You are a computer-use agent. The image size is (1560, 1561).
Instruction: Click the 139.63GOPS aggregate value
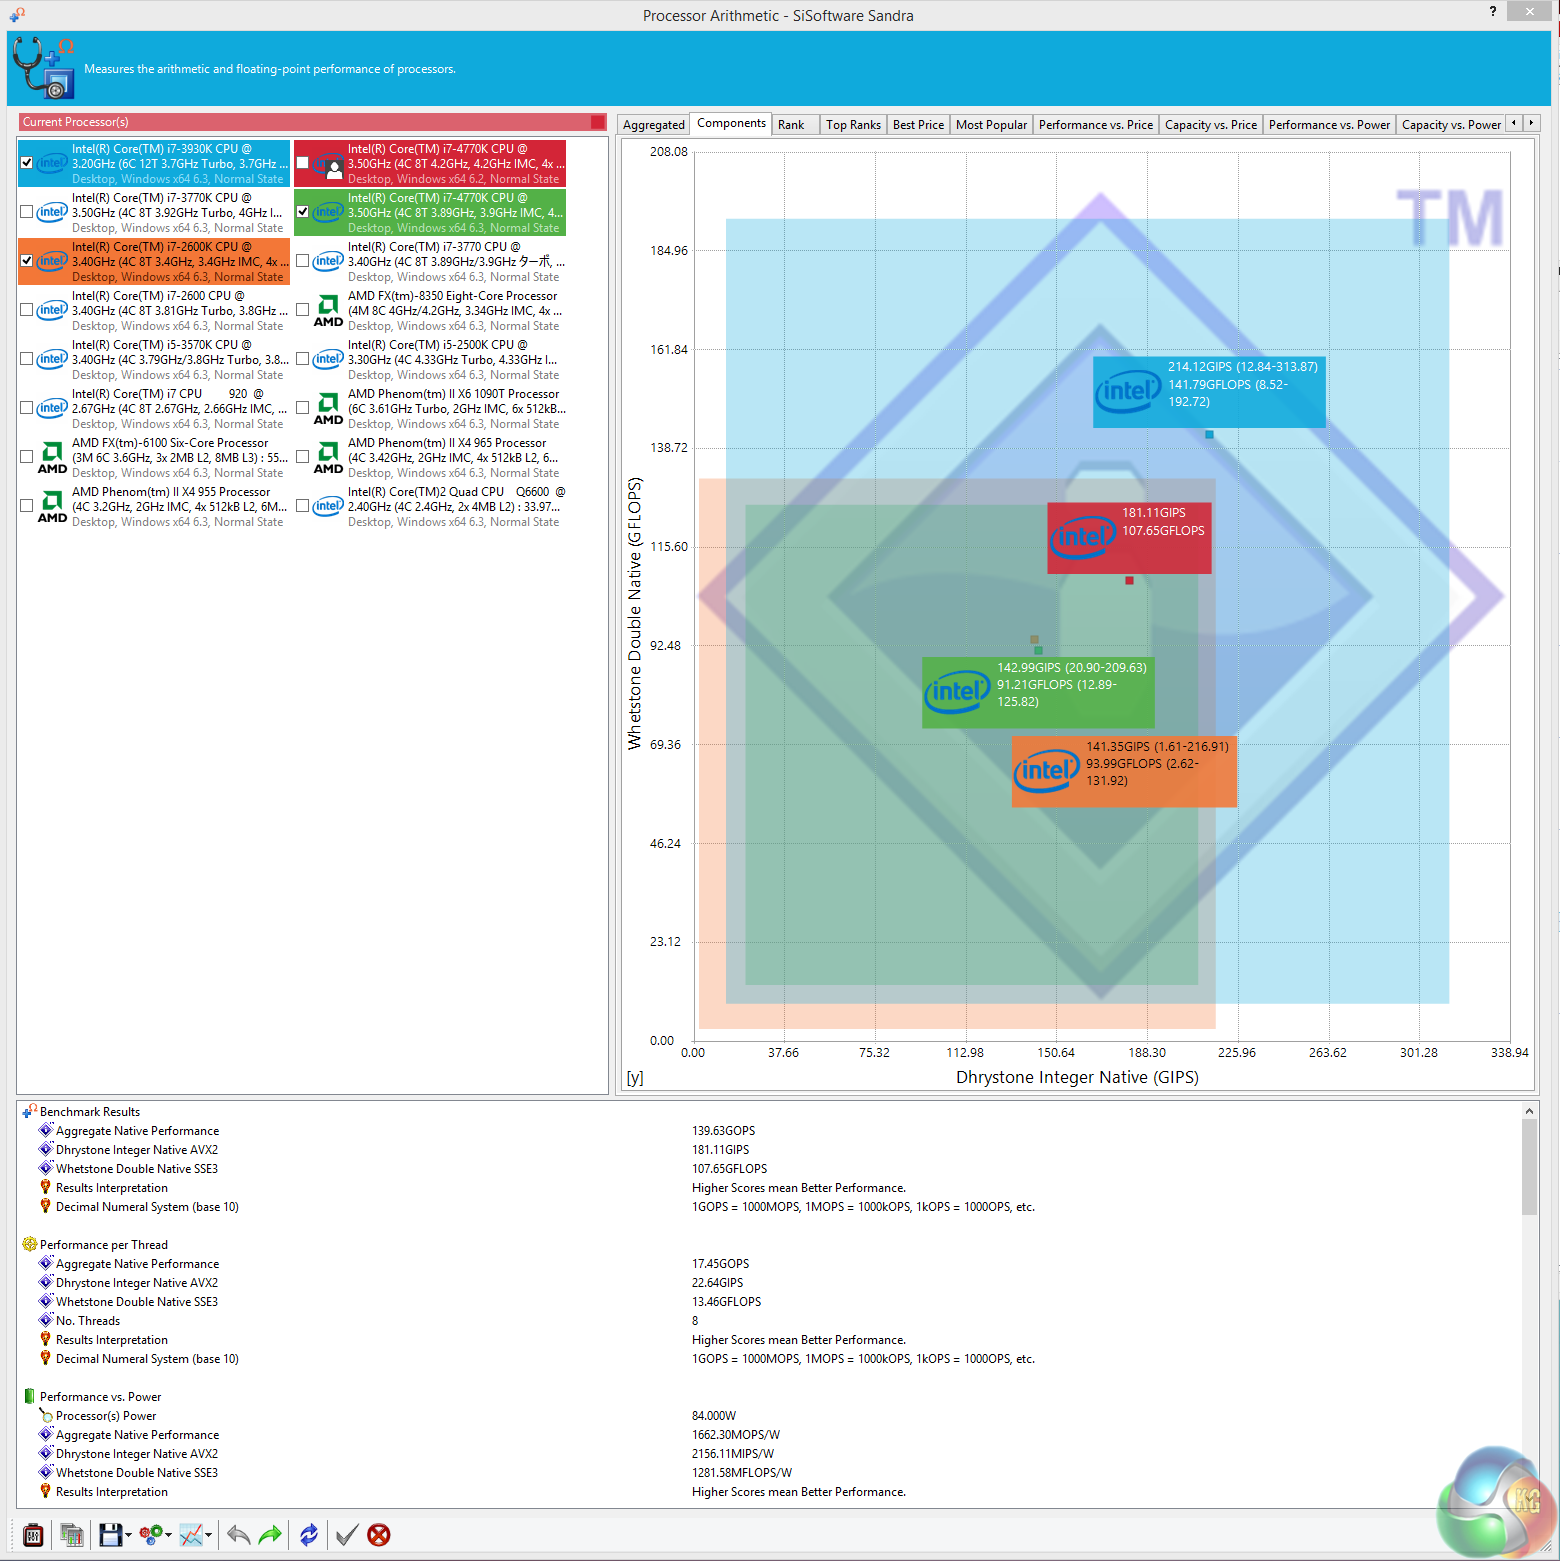pyautogui.click(x=724, y=1131)
